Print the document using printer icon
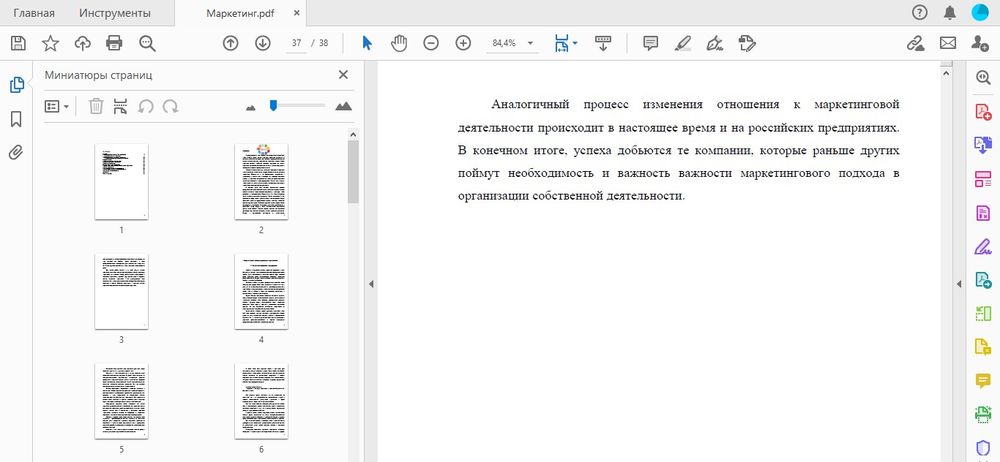 click(x=114, y=43)
